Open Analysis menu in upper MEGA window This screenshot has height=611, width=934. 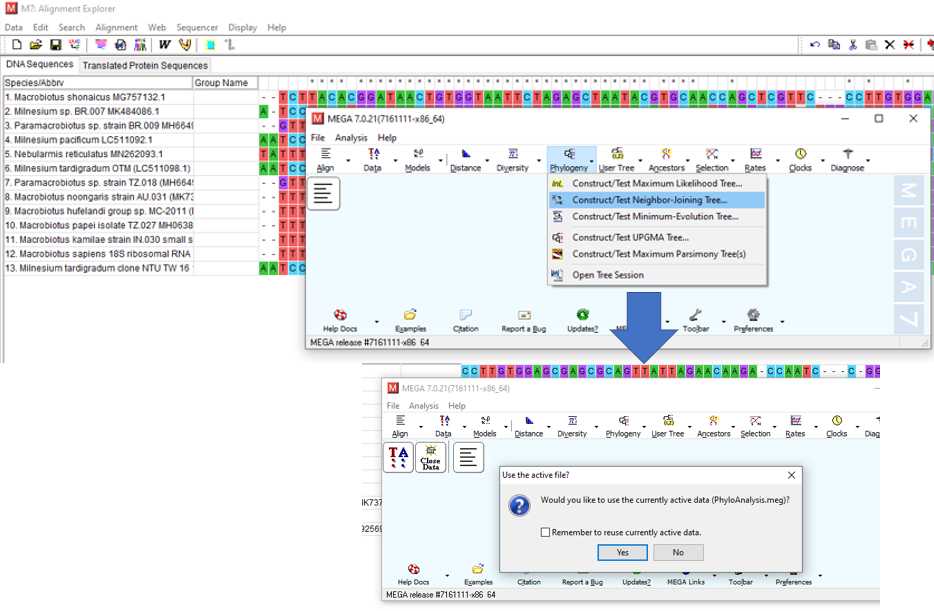click(351, 138)
